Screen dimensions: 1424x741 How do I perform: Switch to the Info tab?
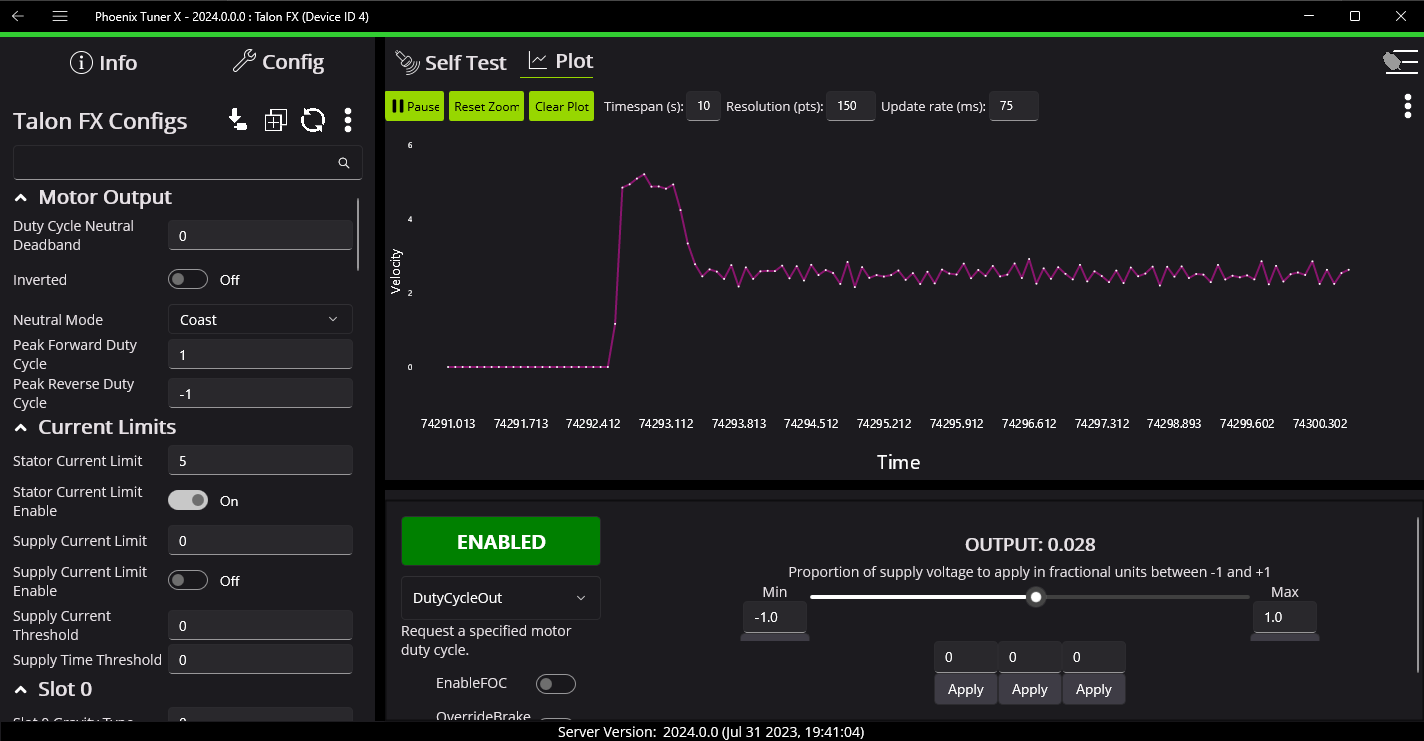point(103,63)
